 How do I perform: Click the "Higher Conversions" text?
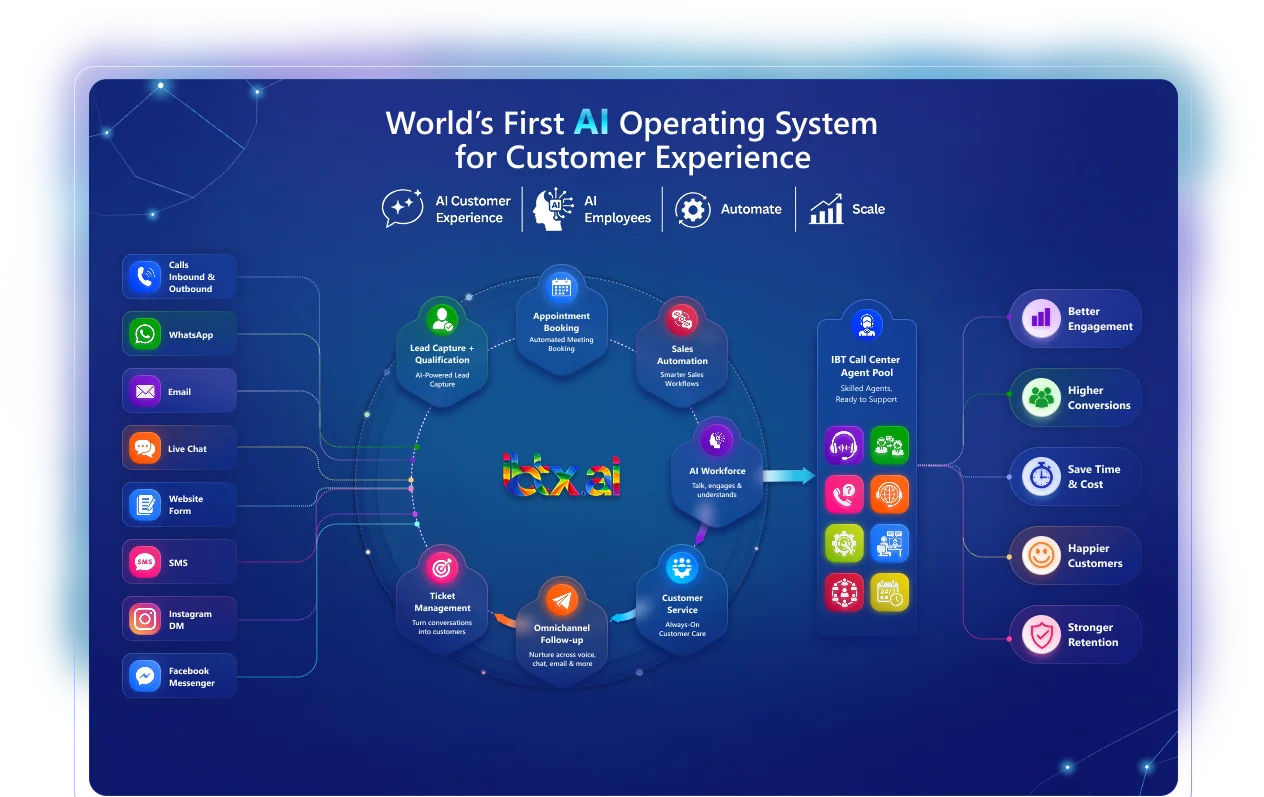point(1099,397)
